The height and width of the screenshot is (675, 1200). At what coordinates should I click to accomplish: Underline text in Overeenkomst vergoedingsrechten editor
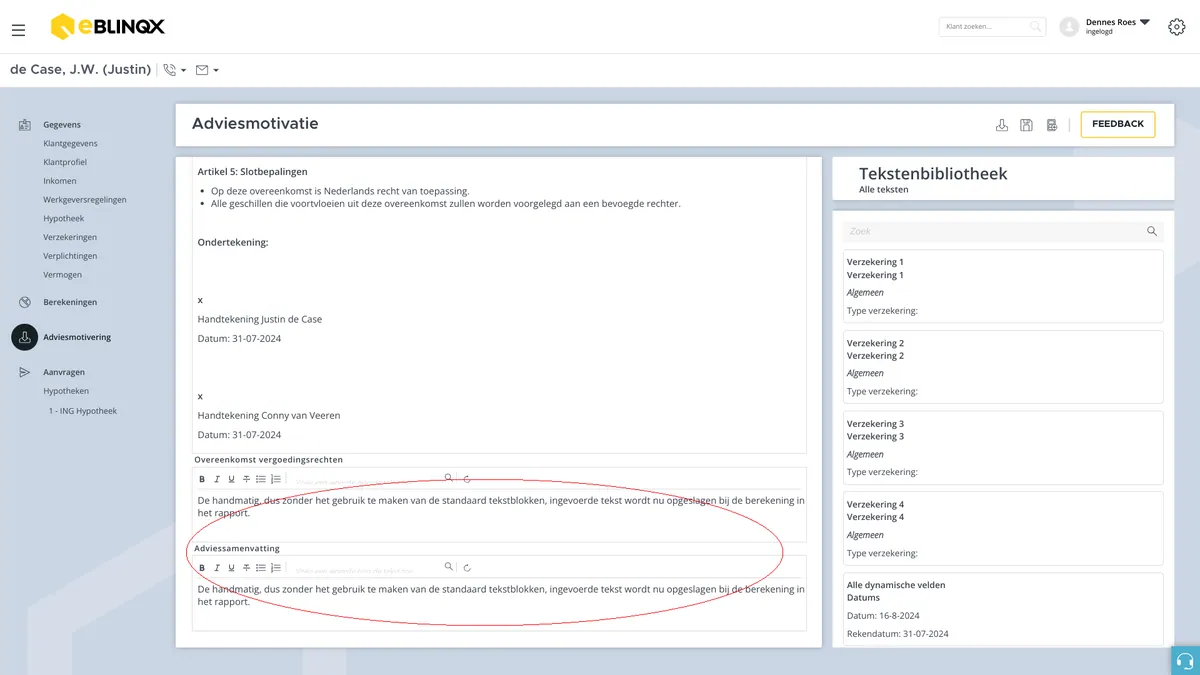click(x=231, y=480)
